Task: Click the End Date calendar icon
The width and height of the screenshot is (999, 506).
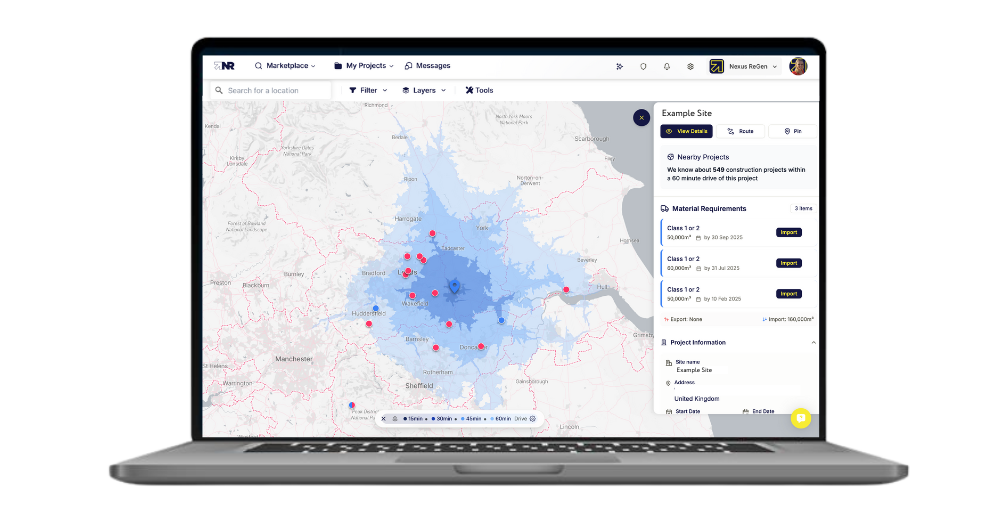Action: pyautogui.click(x=745, y=412)
